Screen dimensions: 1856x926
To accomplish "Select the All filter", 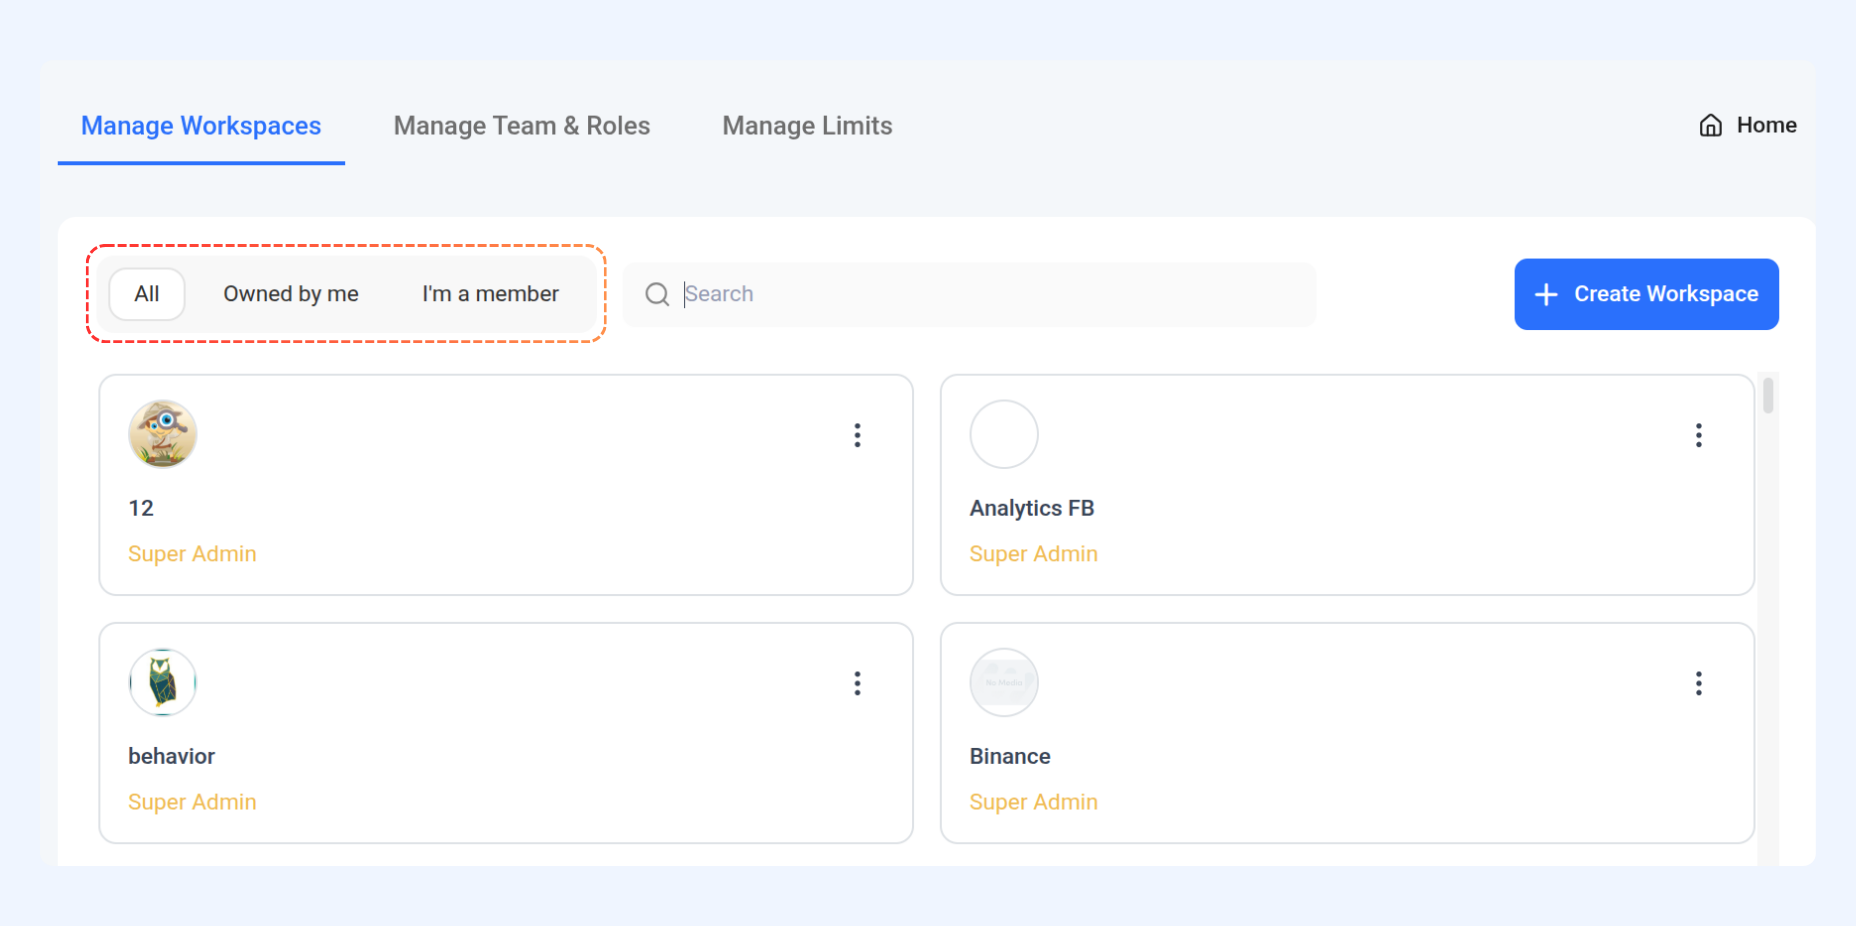I will (x=147, y=294).
